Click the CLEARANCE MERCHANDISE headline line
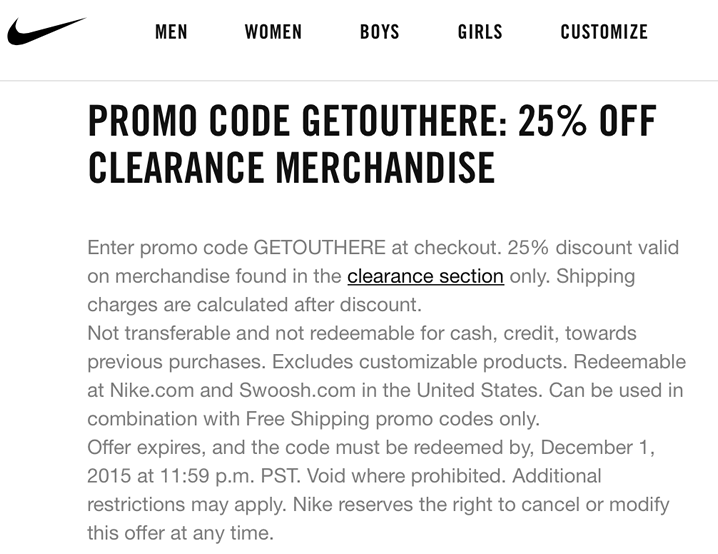Viewport: 718px width, 554px height. [x=292, y=167]
